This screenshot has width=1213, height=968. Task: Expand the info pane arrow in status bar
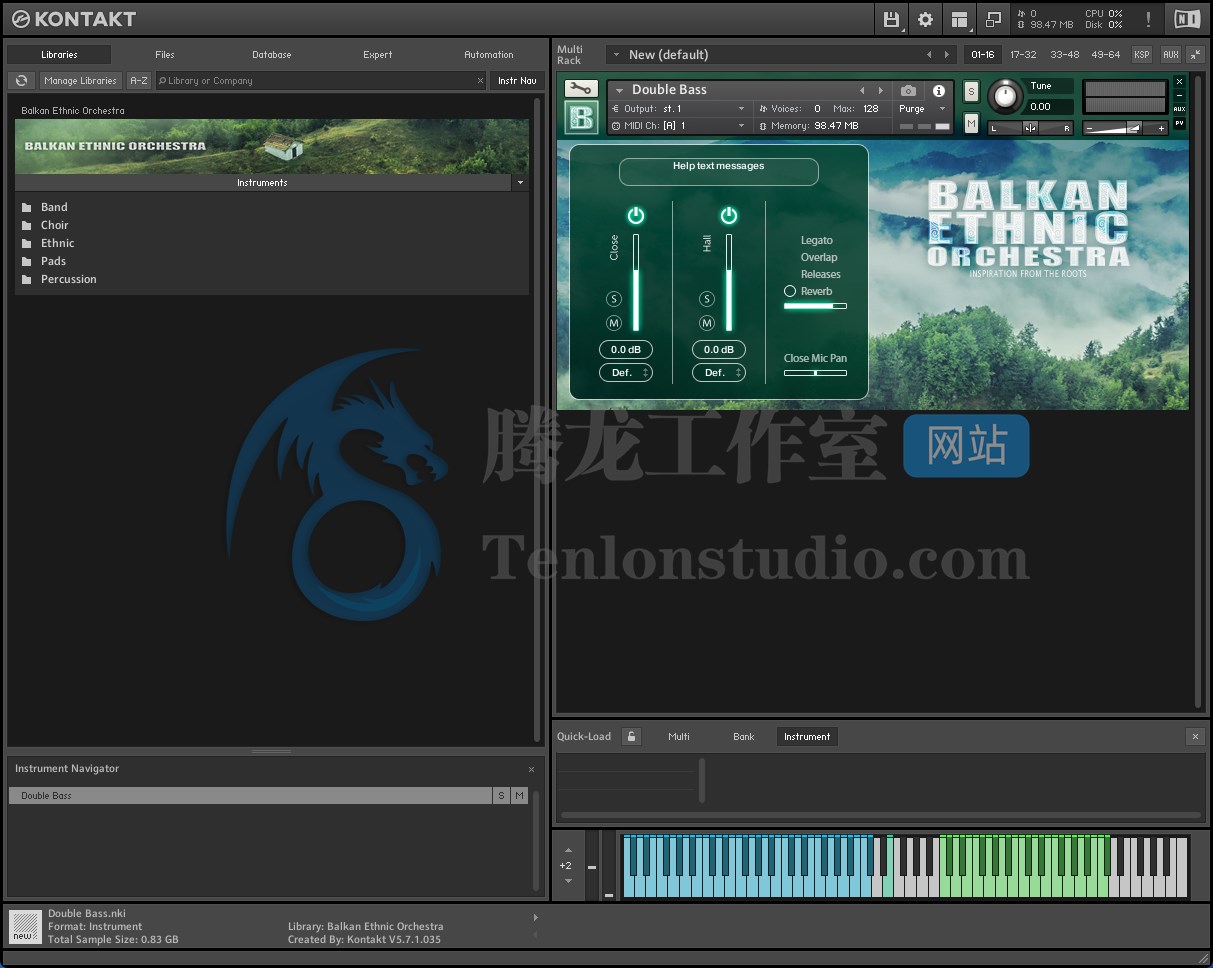[x=535, y=917]
